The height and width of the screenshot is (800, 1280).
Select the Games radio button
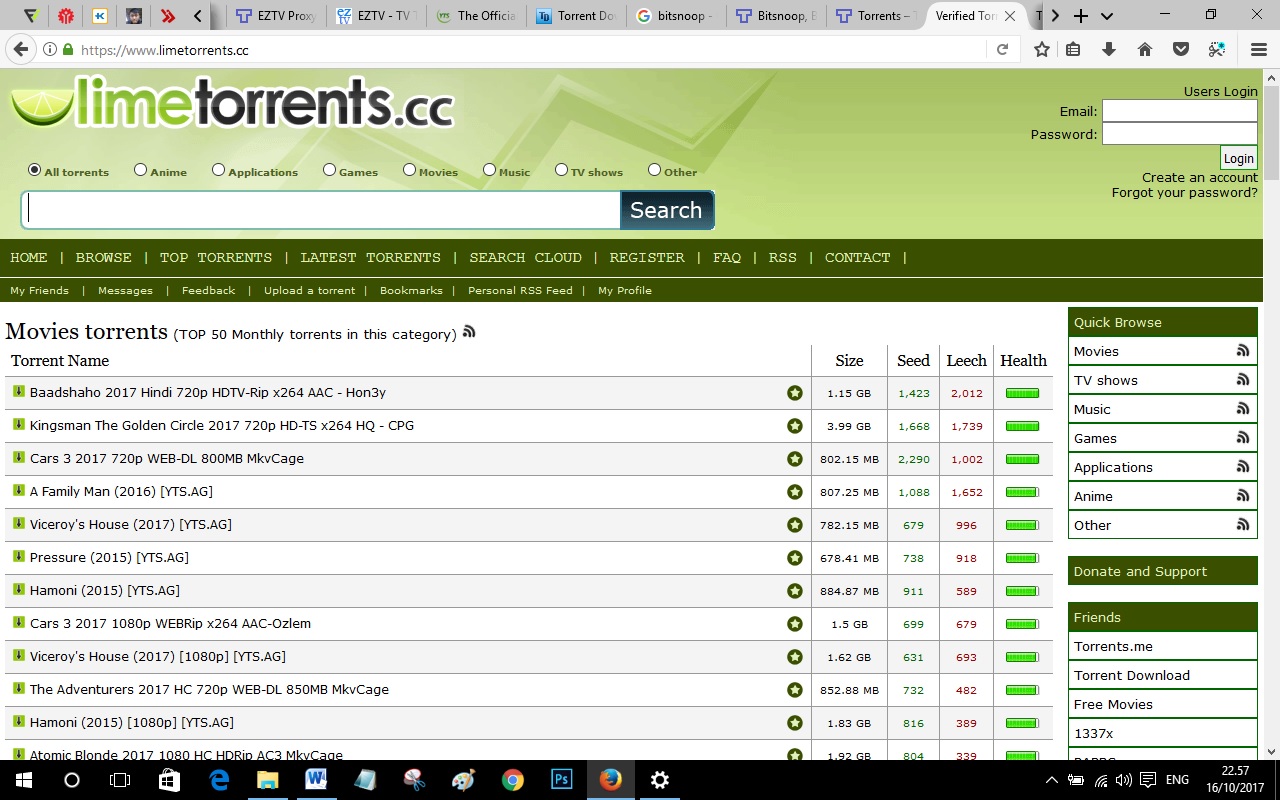coord(329,170)
